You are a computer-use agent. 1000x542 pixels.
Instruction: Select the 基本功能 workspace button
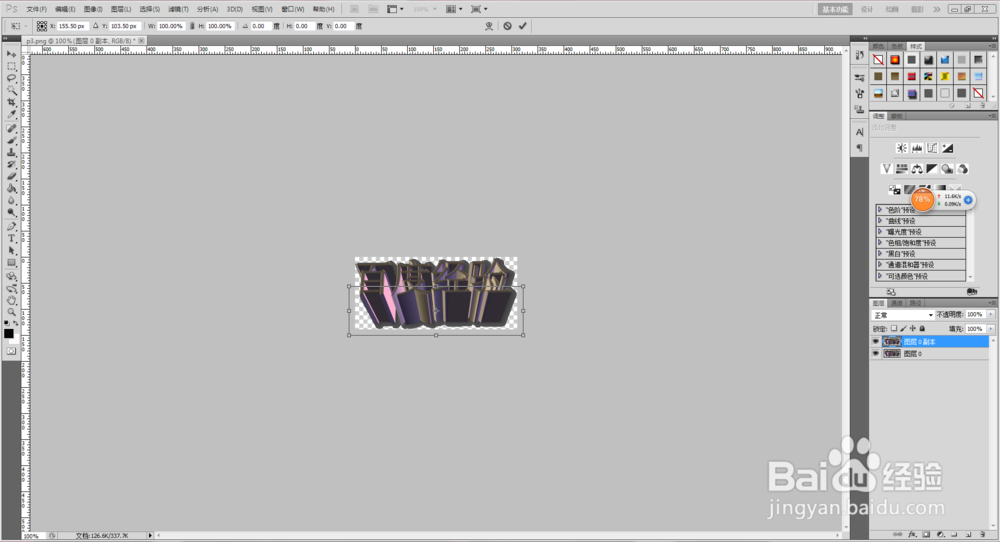835,9
